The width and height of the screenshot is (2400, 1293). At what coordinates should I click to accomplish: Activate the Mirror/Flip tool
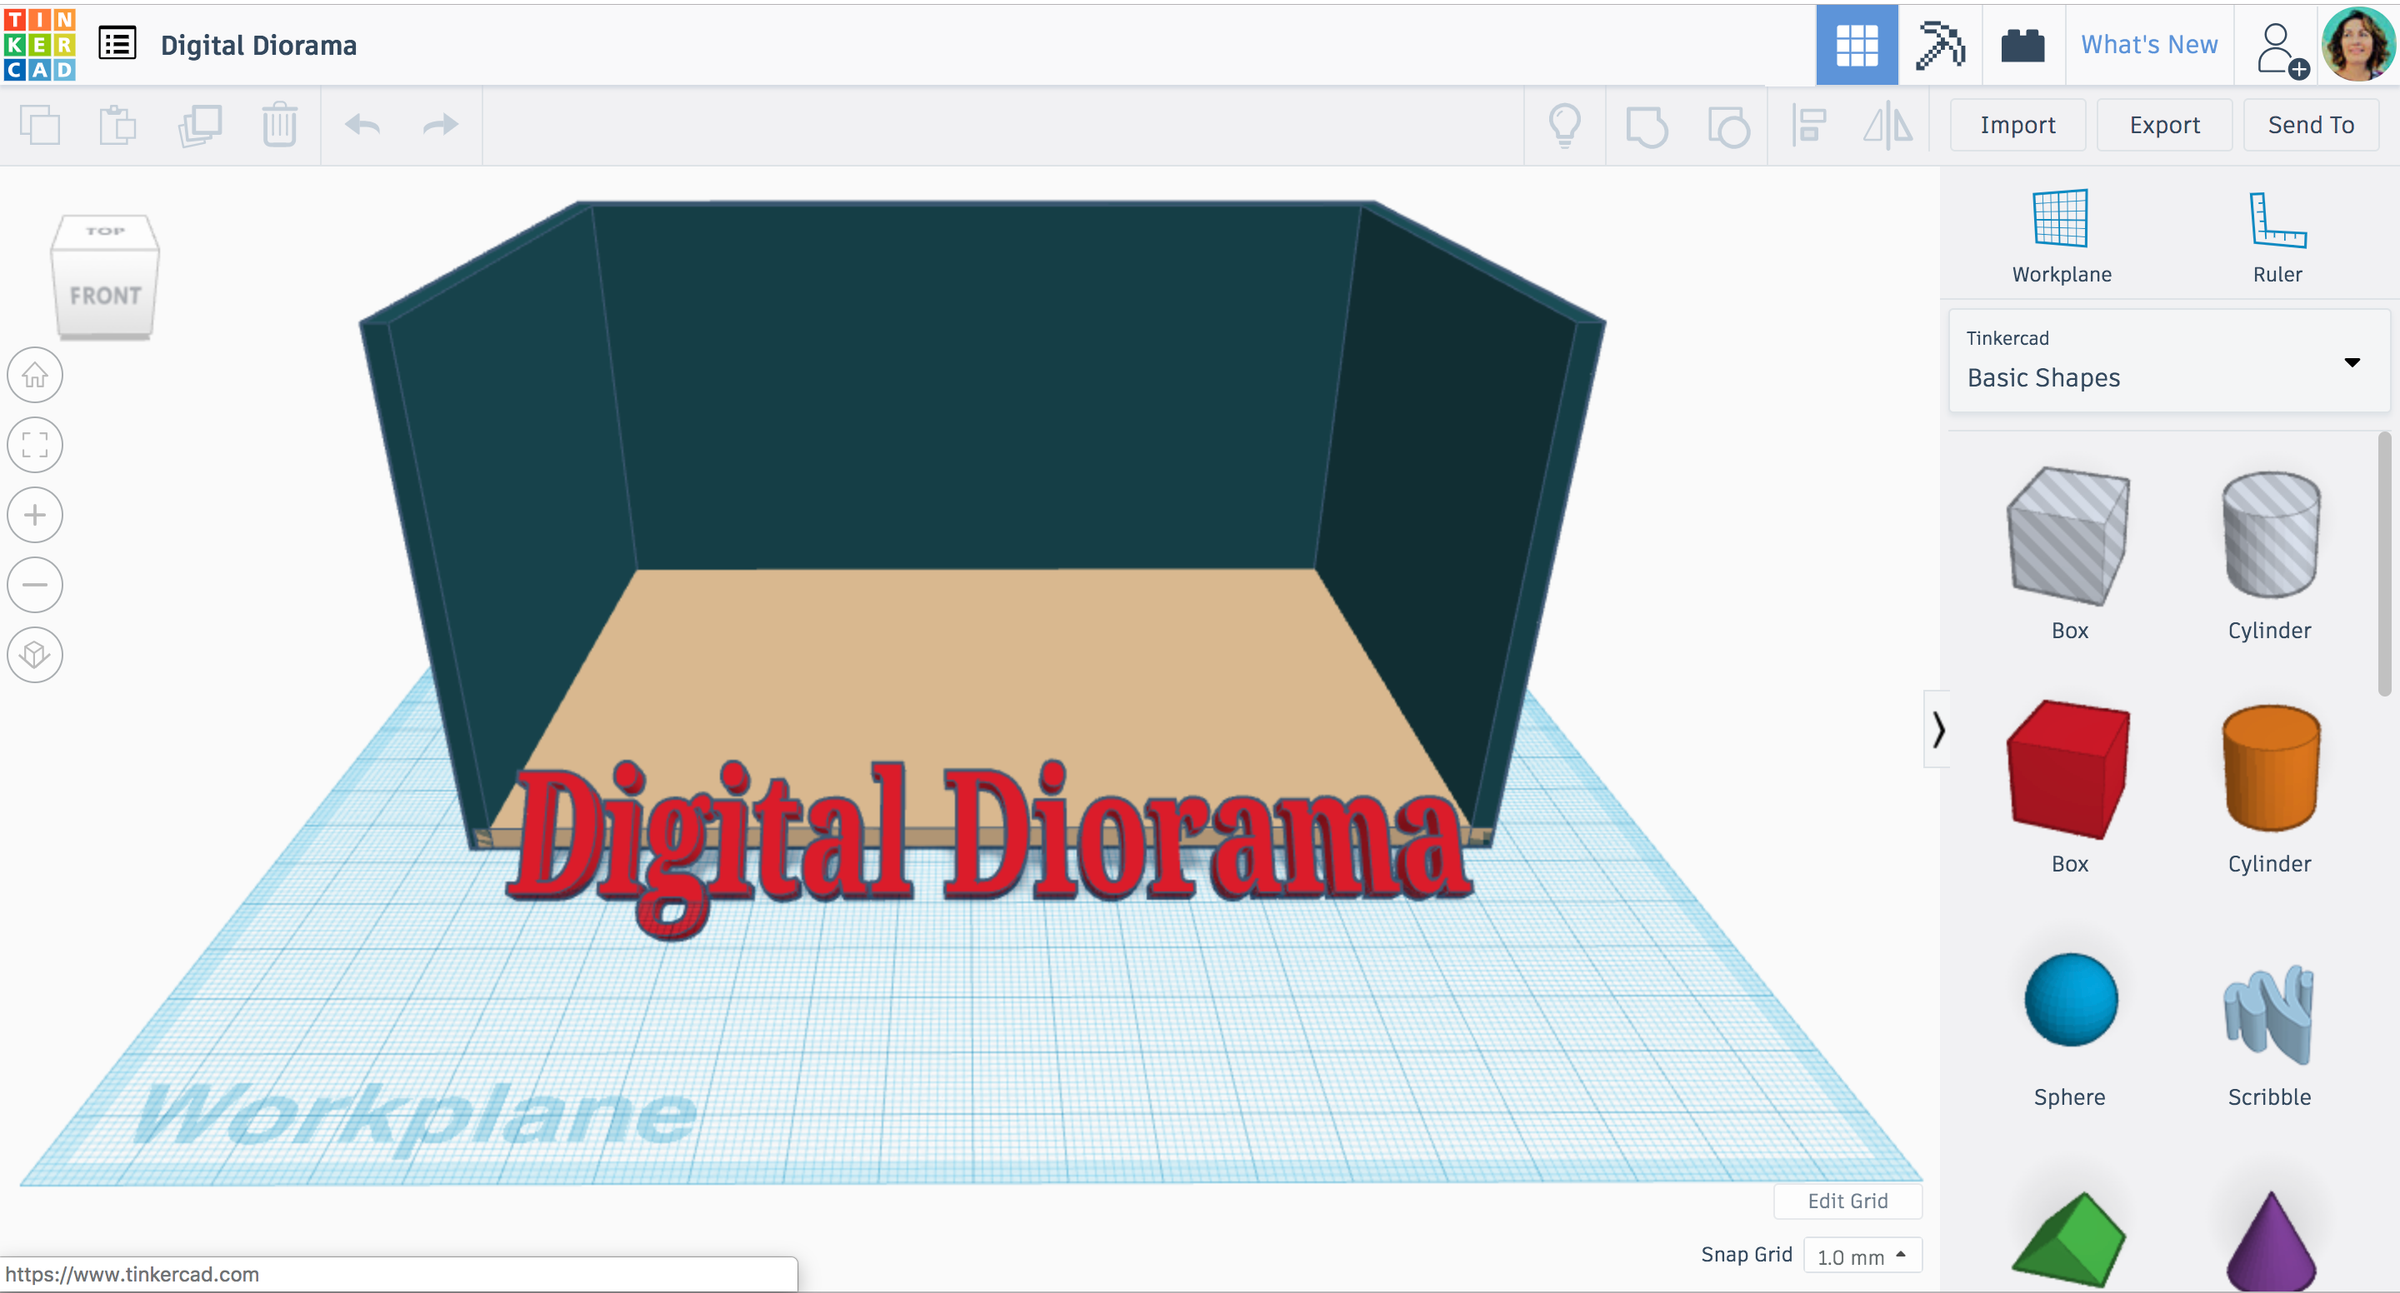[1888, 124]
